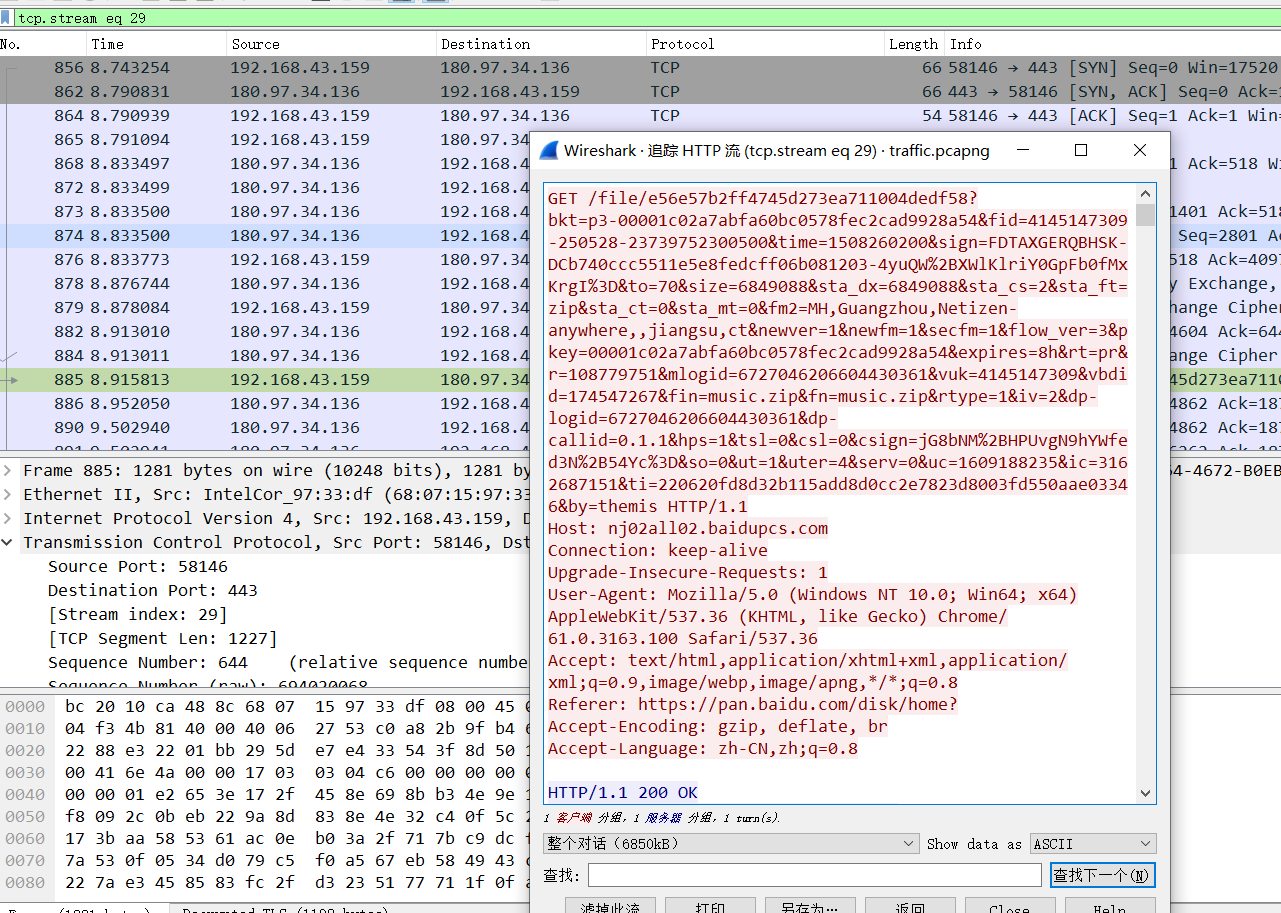Image resolution: width=1281 pixels, height=913 pixels.
Task: Click the Filter Out This Stream (滤掉此流) button
Action: pyautogui.click(x=609, y=907)
